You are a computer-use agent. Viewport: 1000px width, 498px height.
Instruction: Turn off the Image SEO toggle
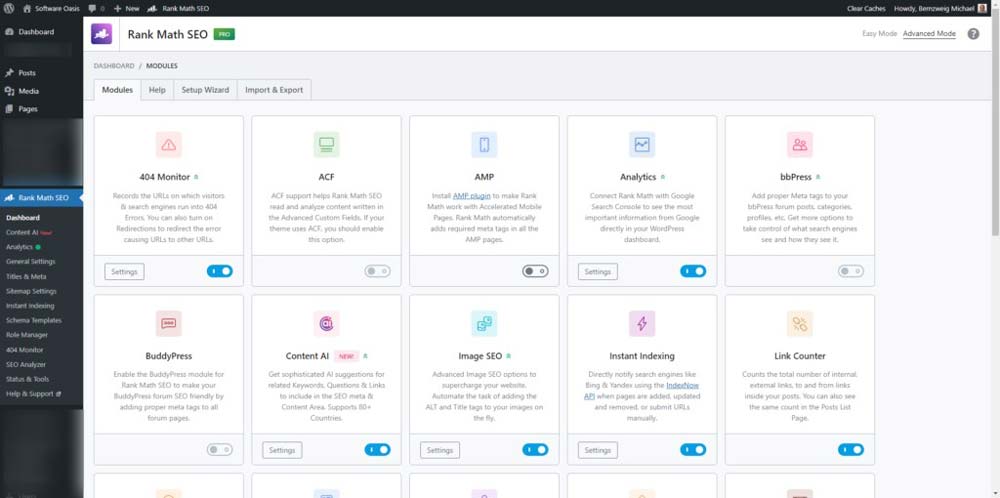[x=535, y=450]
